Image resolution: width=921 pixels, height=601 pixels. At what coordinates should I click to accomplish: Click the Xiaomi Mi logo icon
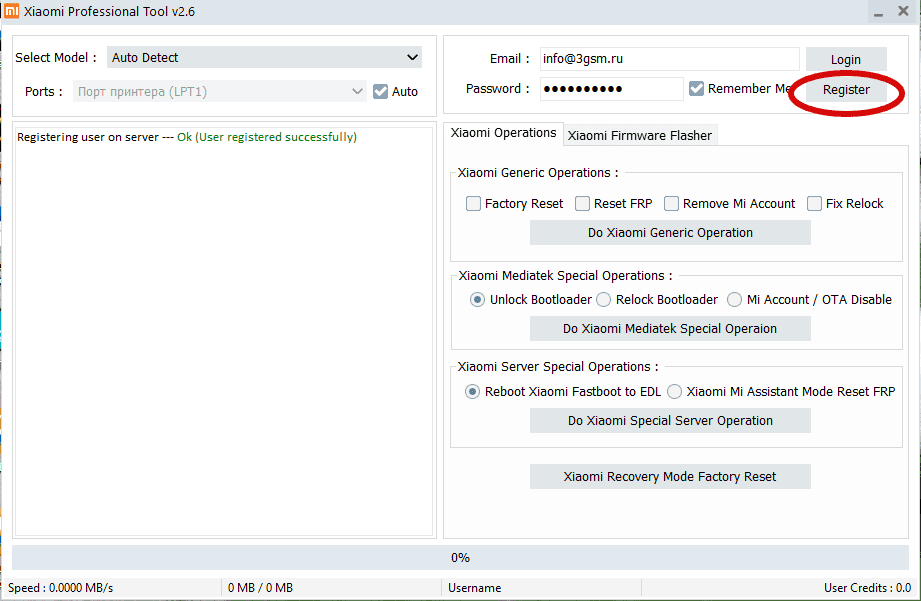tap(11, 11)
